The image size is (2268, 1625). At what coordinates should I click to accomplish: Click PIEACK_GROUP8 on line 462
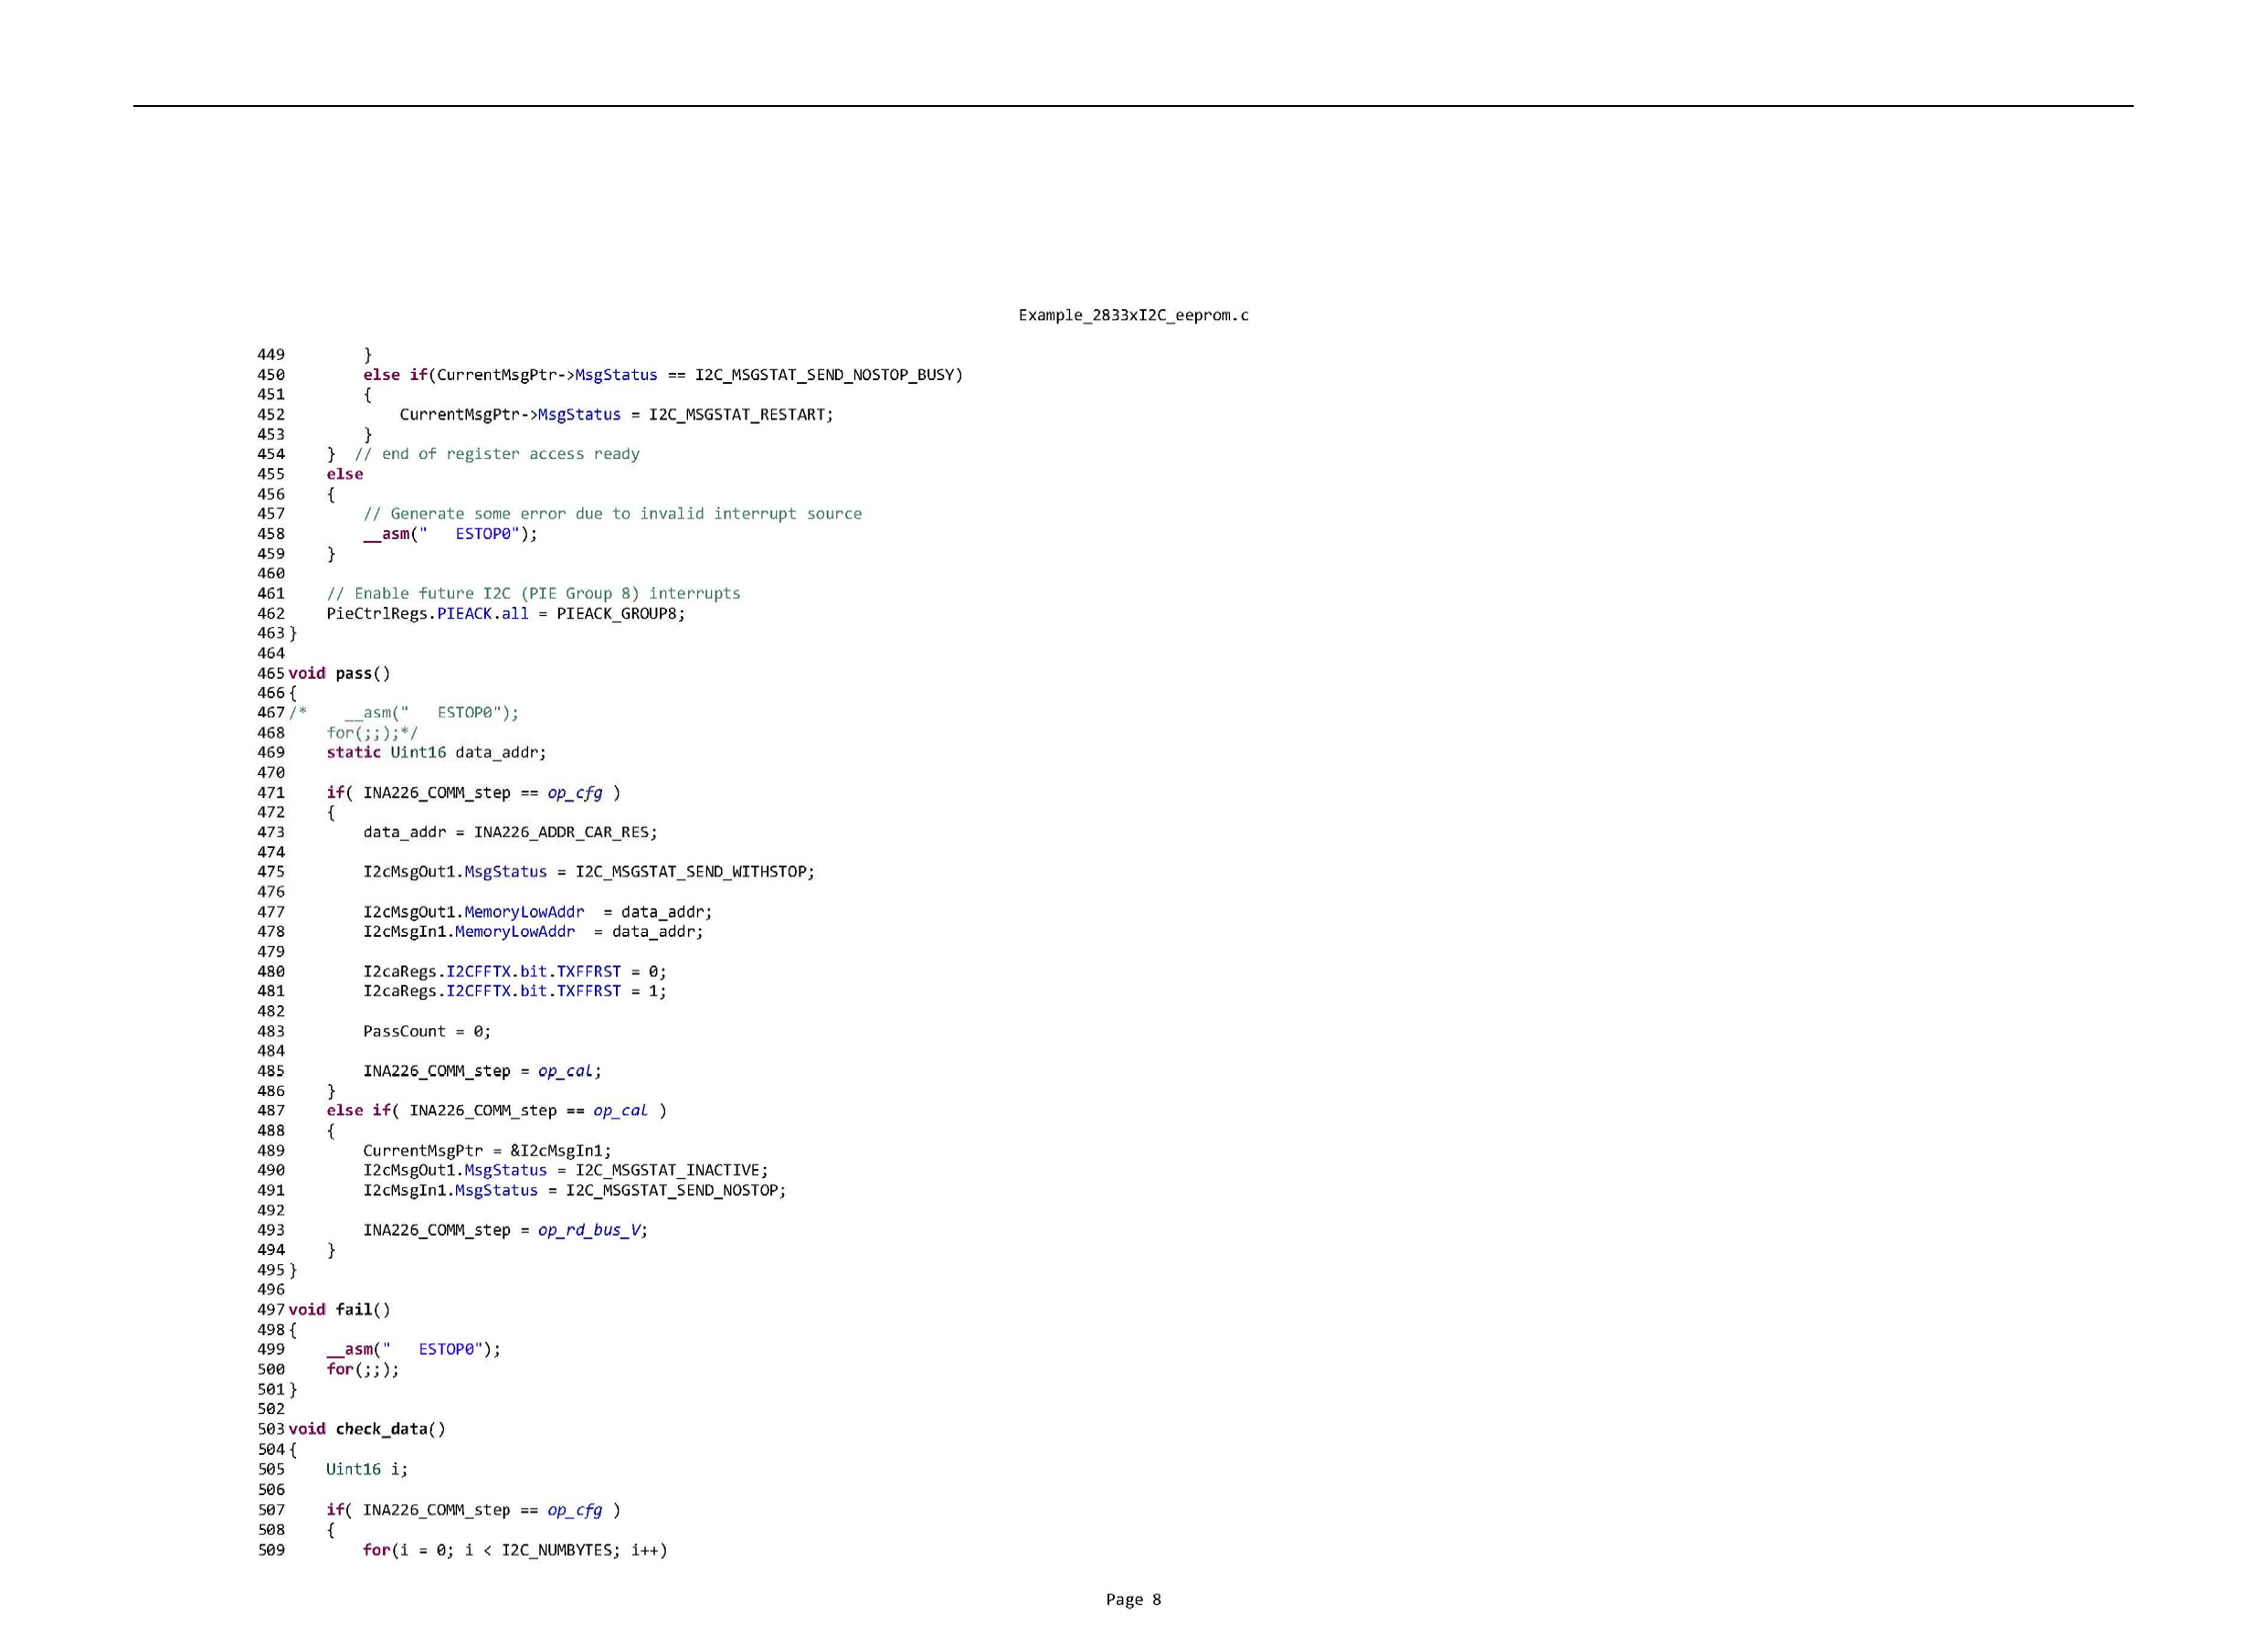pyautogui.click(x=616, y=613)
